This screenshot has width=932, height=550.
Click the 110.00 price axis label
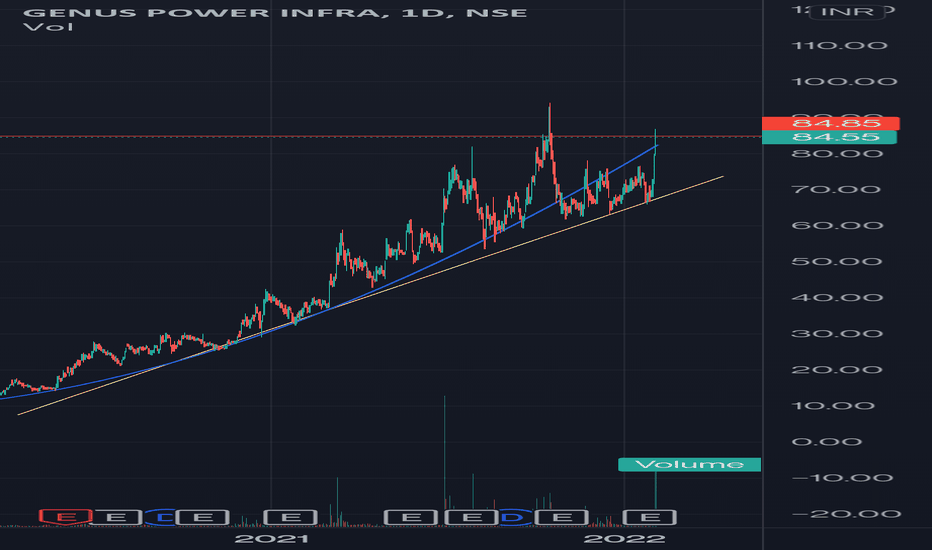[x=839, y=45]
